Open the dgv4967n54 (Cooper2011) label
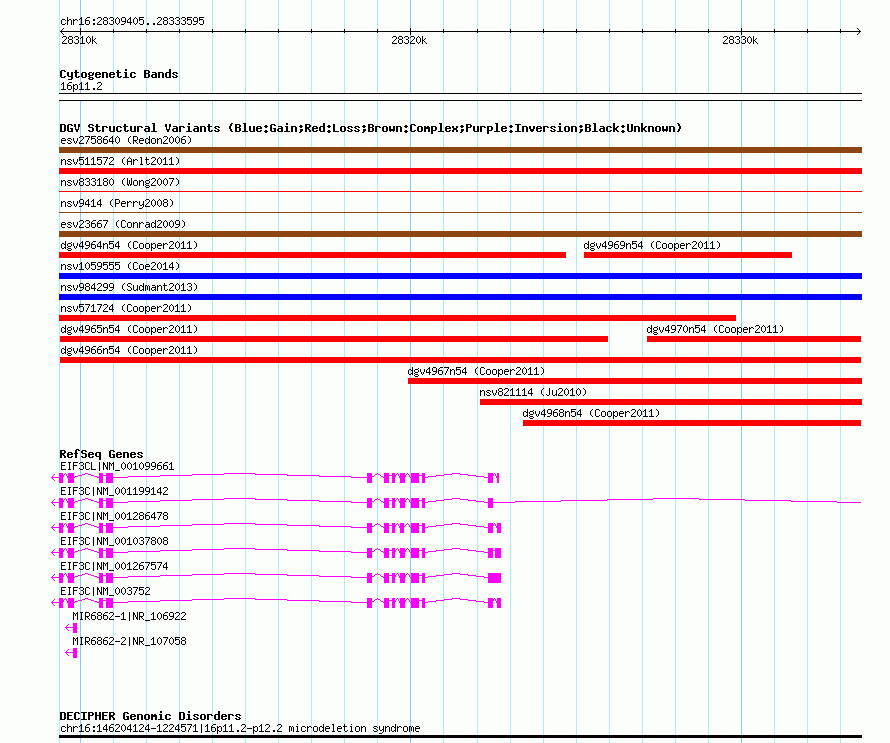Image resolution: width=890 pixels, height=743 pixels. click(476, 371)
